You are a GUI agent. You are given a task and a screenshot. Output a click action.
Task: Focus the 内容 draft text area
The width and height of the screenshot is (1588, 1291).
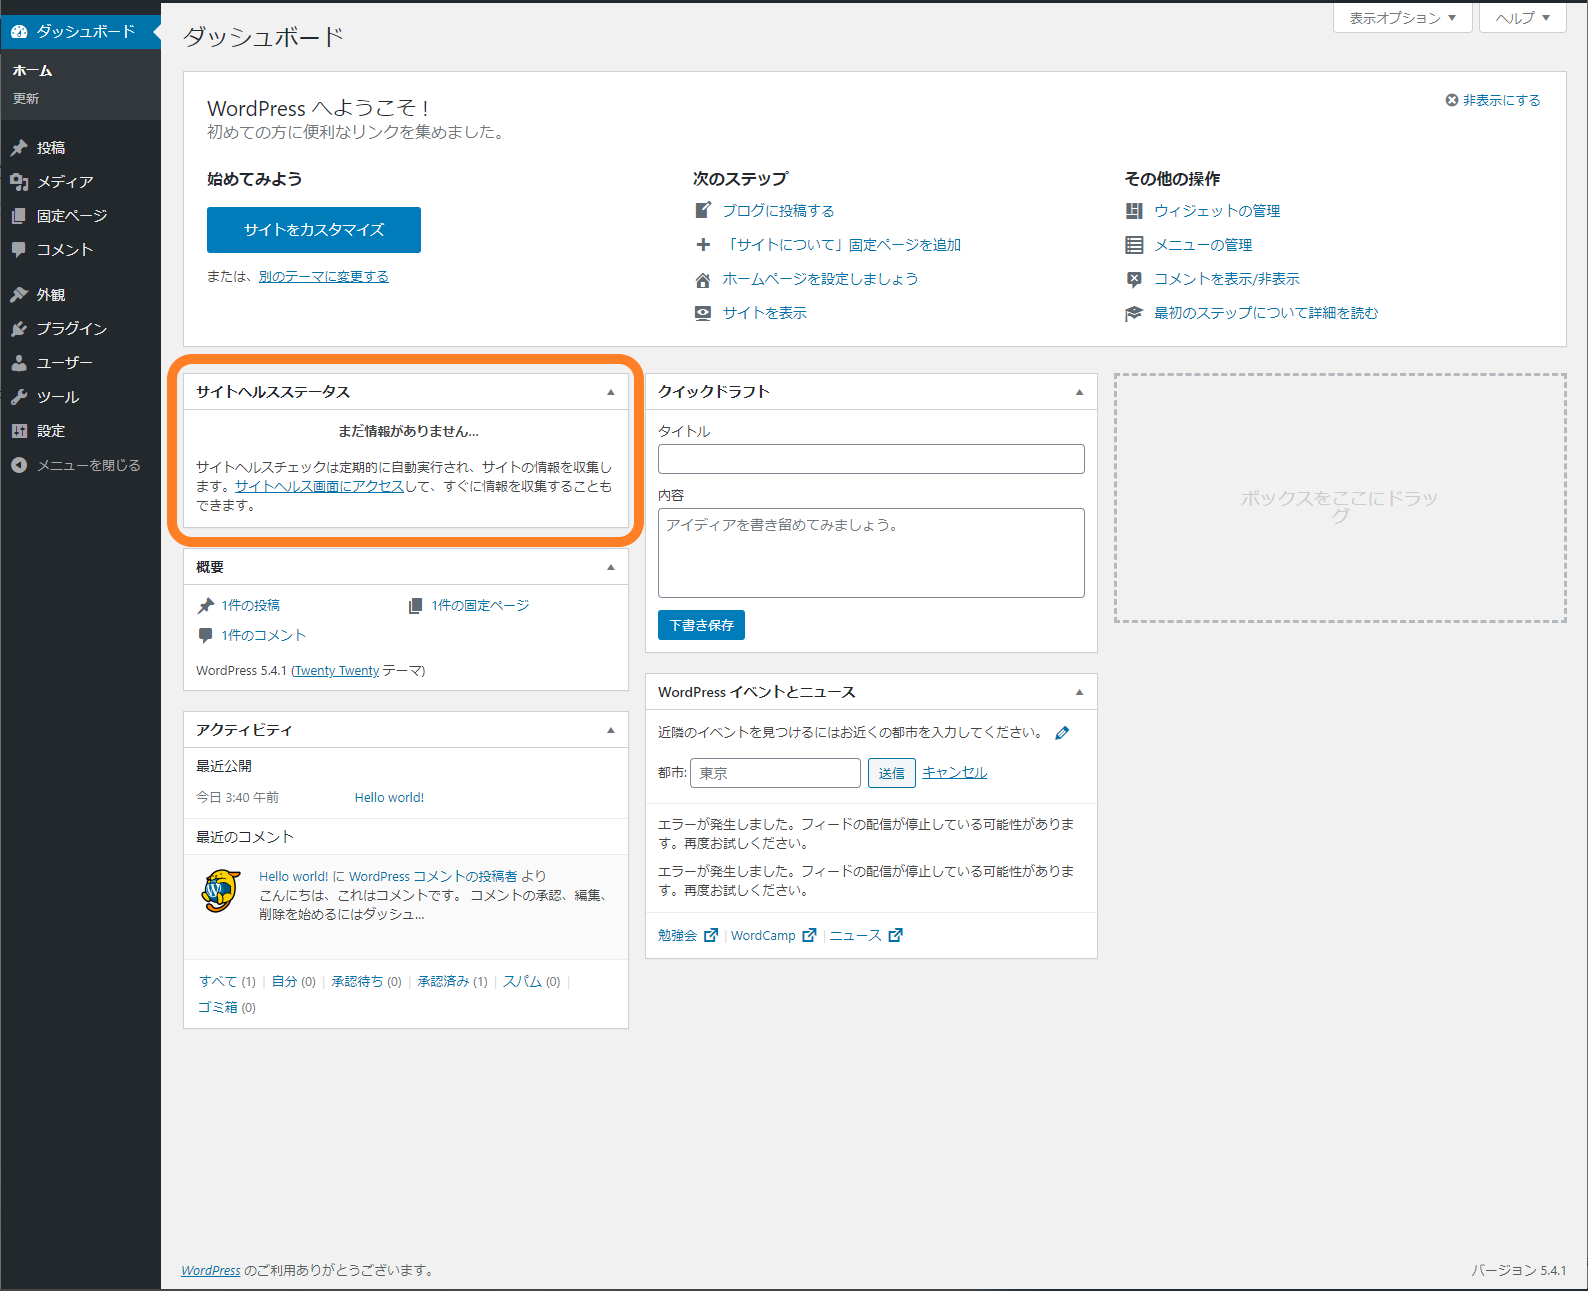point(871,553)
